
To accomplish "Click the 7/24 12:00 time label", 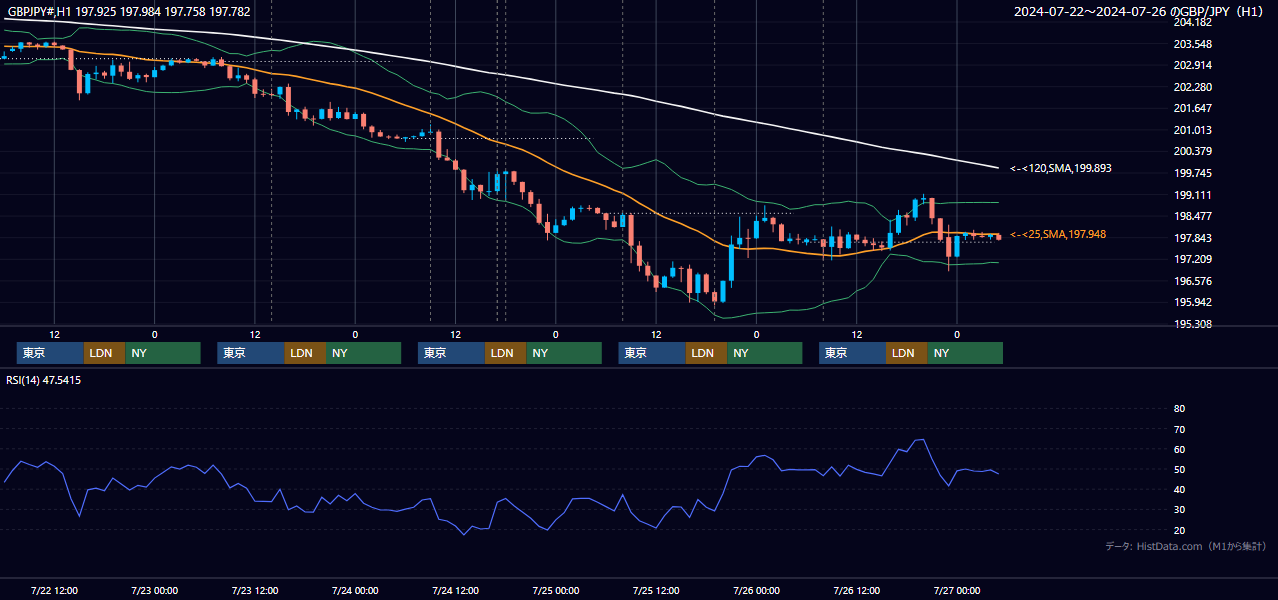I will point(456,591).
